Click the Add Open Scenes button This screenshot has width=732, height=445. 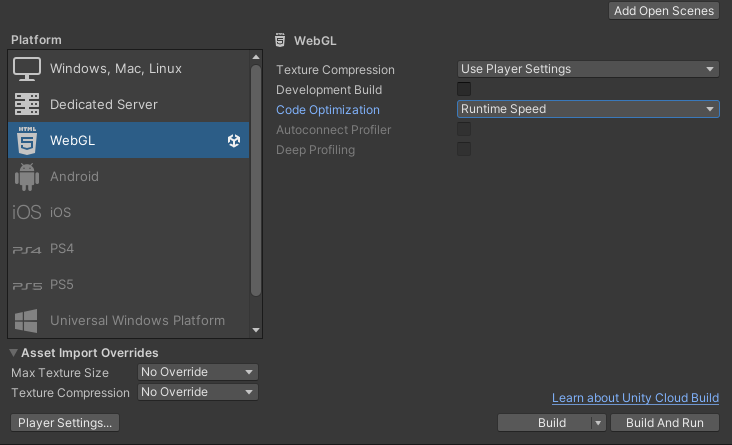point(664,11)
